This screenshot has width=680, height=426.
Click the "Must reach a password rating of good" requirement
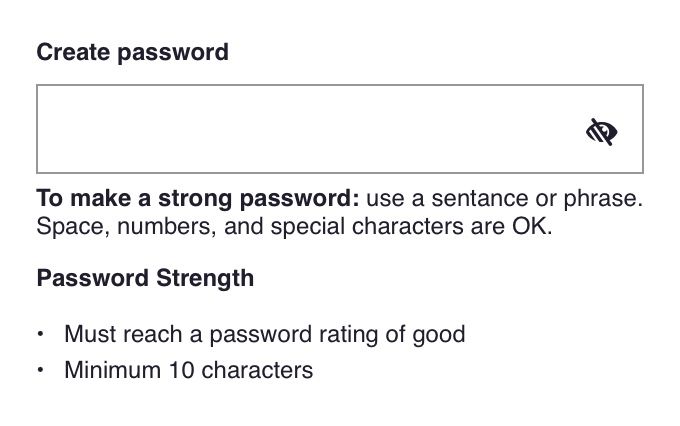pyautogui.click(x=265, y=335)
